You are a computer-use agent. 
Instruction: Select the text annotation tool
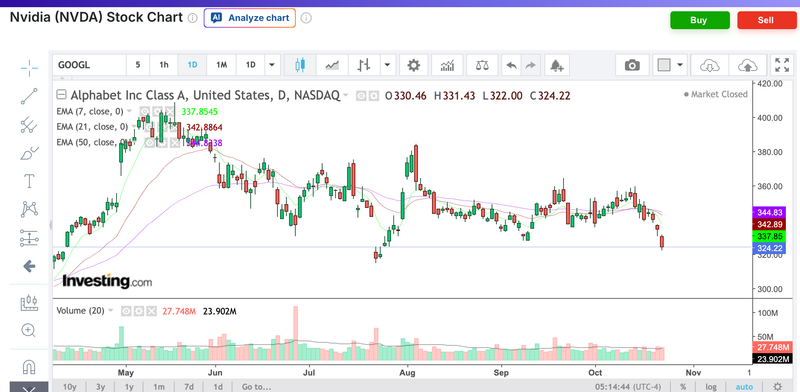click(x=29, y=181)
